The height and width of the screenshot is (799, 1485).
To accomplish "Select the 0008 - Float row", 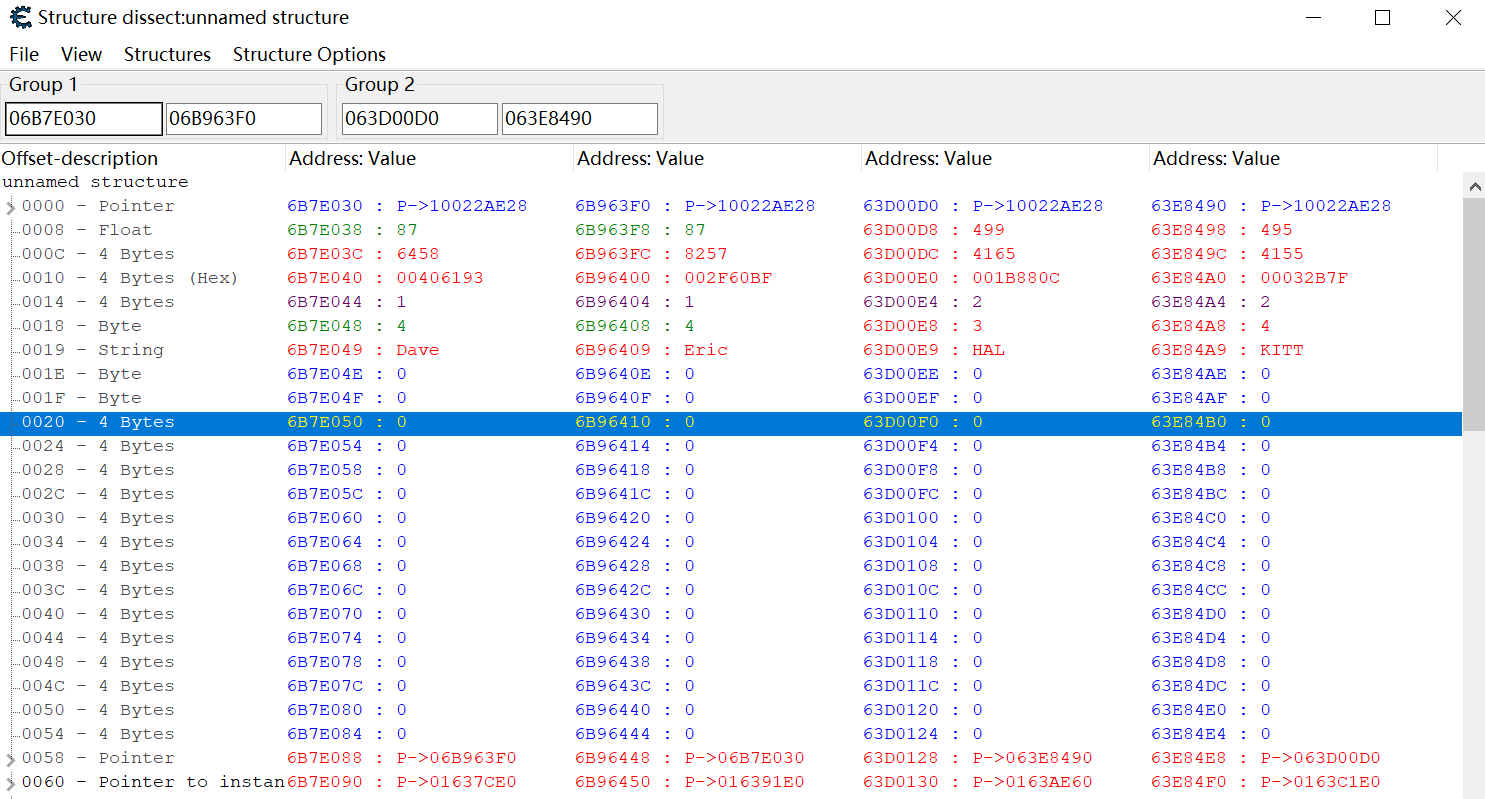I will point(731,230).
